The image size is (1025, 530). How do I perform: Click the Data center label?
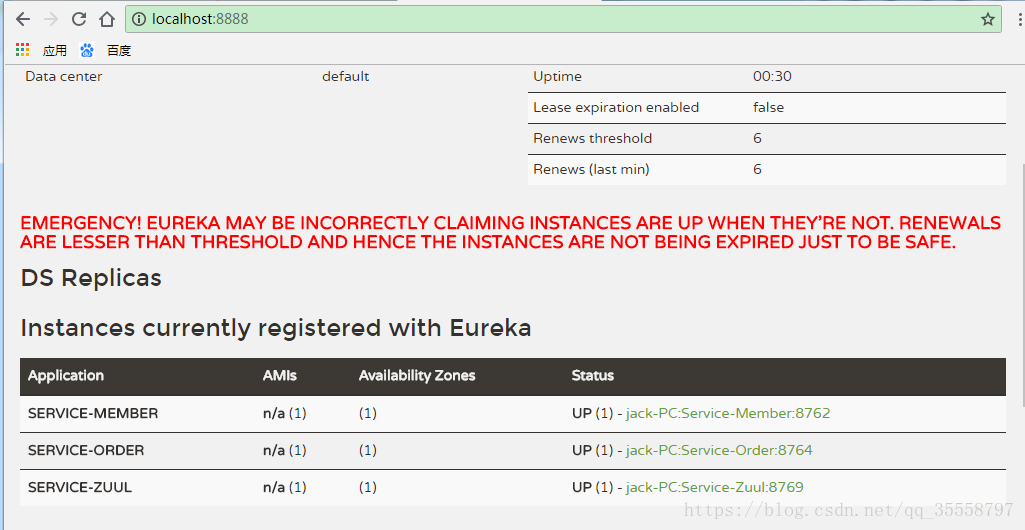[63, 76]
